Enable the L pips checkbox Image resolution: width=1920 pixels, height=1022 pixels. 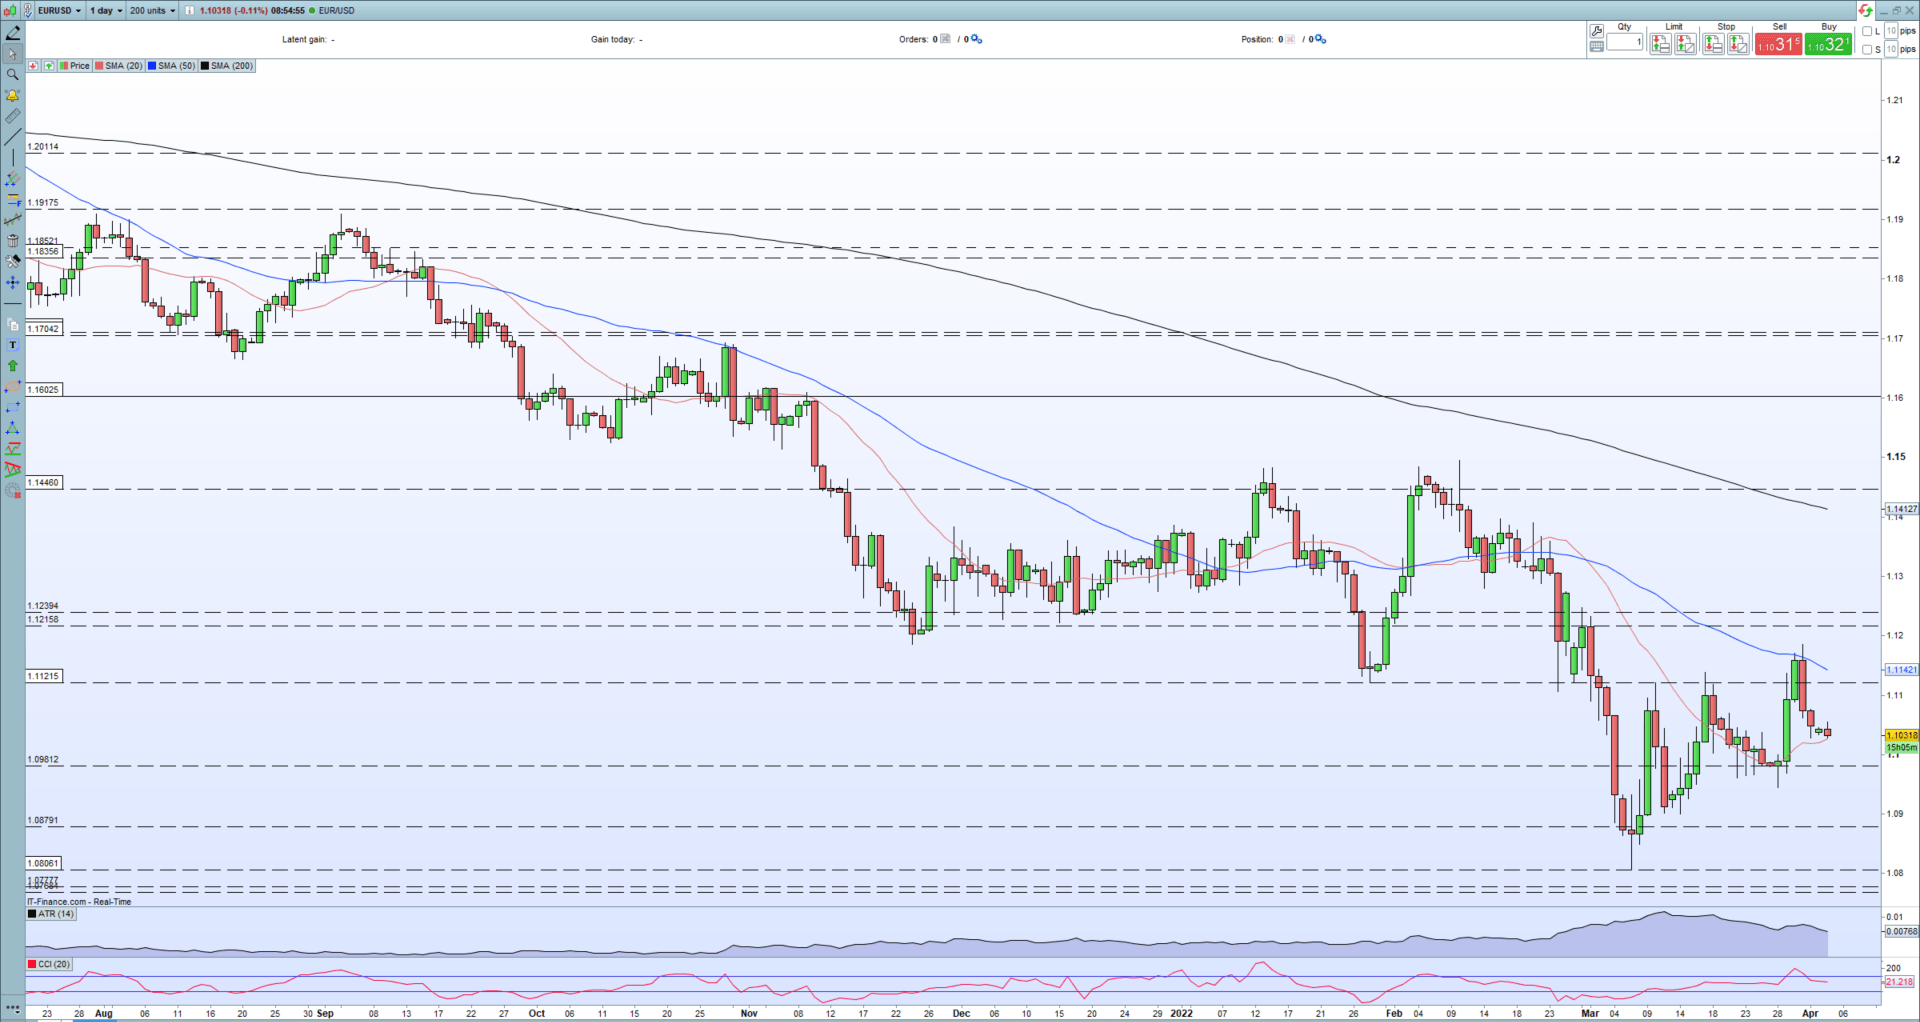(1867, 31)
